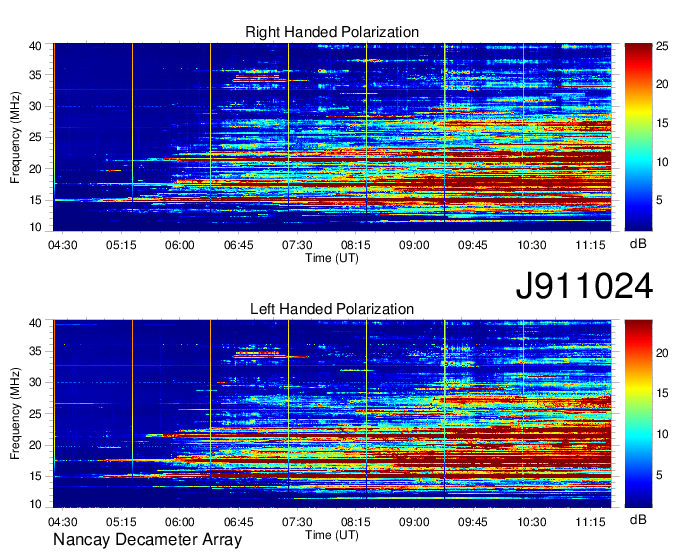Click "06:45" time tick on Left Handed plot

[239, 522]
